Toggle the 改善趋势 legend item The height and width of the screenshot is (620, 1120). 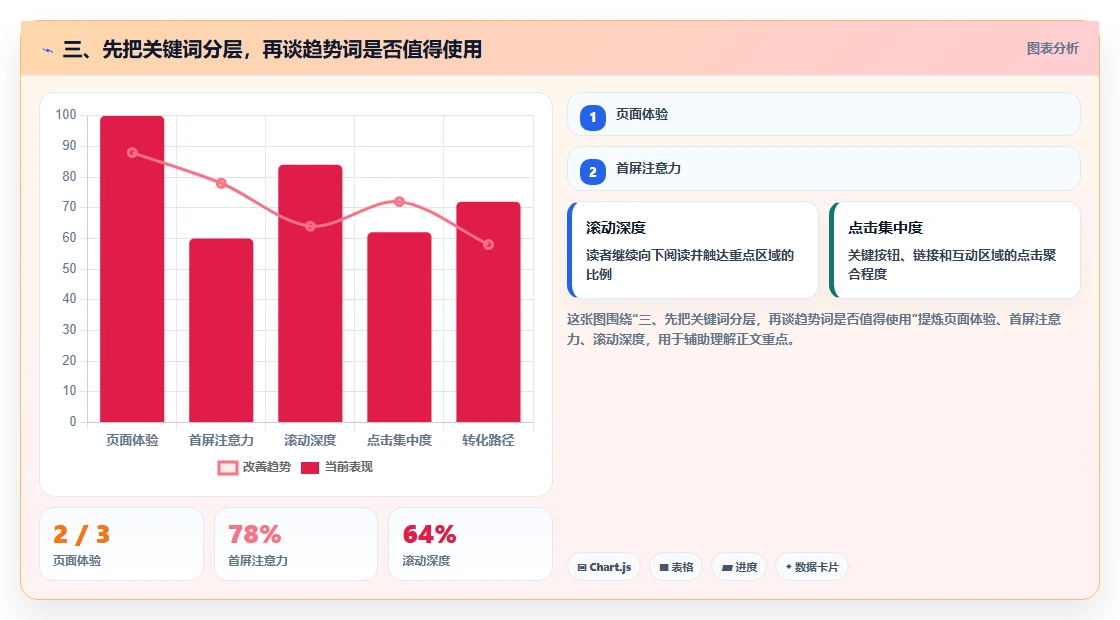click(x=254, y=467)
